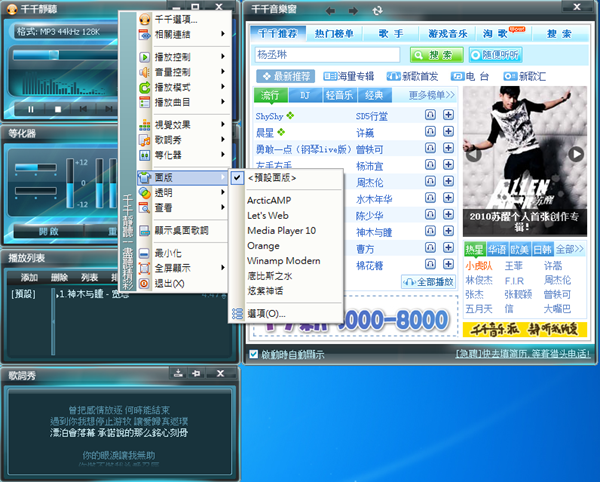Viewport: 600px width, 482px height.
Task: Click the refresh icon in 千千音樂窗 title bar
Action: coord(377,10)
